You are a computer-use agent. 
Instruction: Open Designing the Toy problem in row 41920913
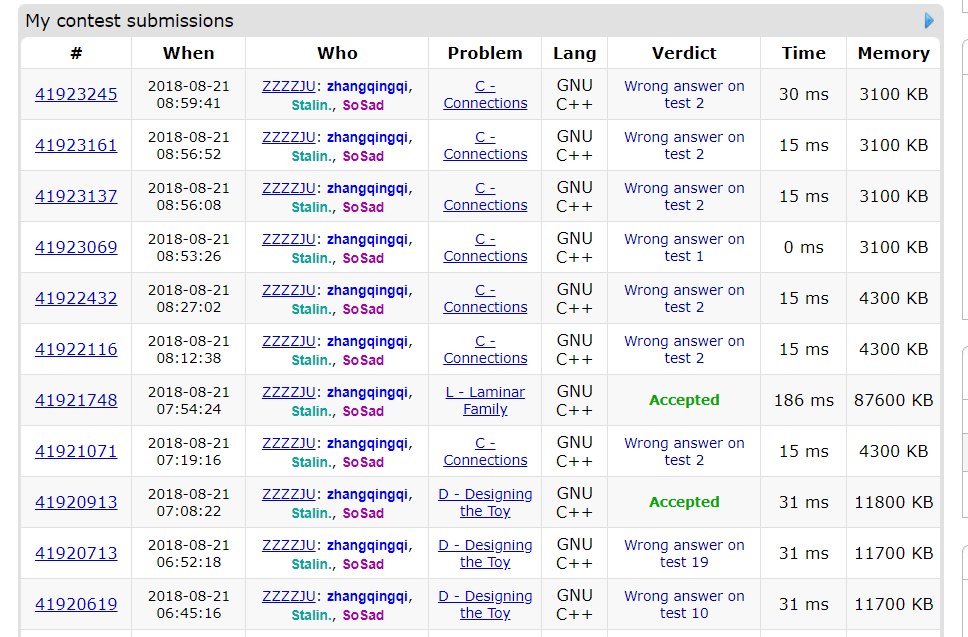click(485, 502)
